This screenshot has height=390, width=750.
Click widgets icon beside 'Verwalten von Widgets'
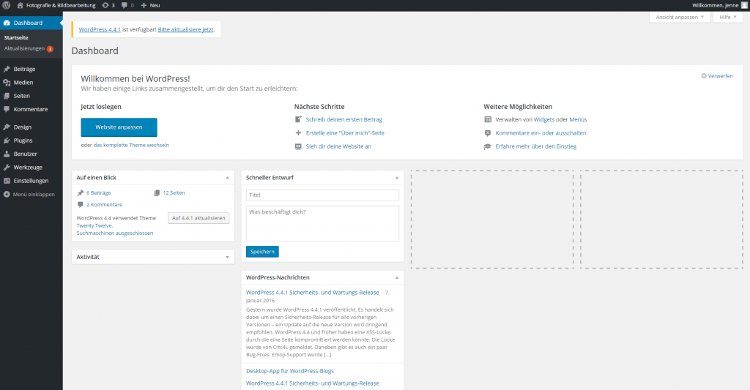[x=488, y=119]
